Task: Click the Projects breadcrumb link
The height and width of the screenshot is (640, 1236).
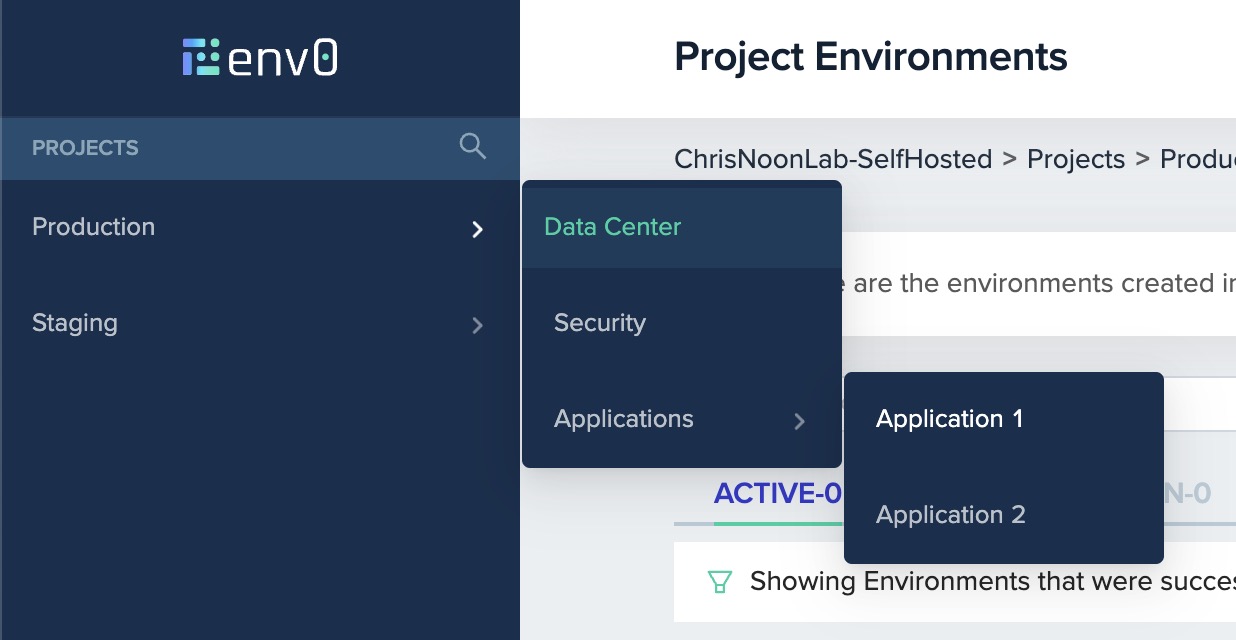Action: click(x=1075, y=159)
